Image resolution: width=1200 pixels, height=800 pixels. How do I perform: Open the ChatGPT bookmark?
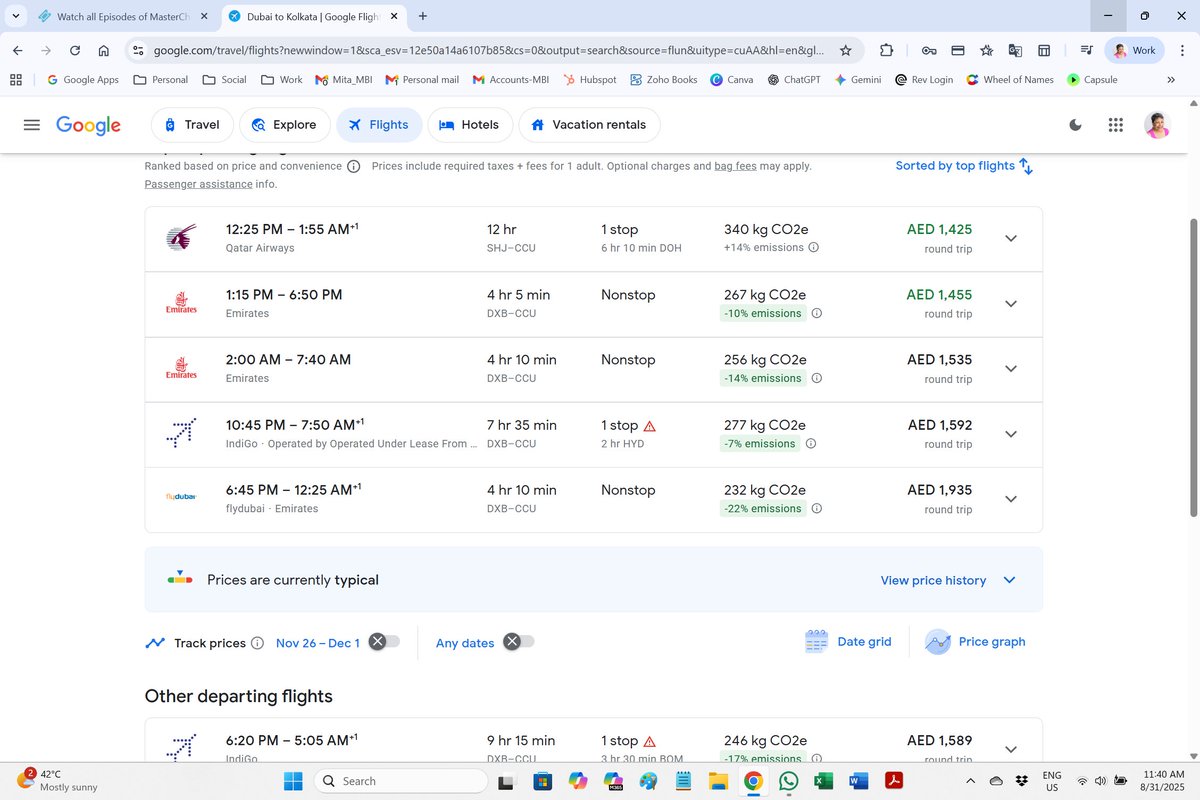click(794, 80)
